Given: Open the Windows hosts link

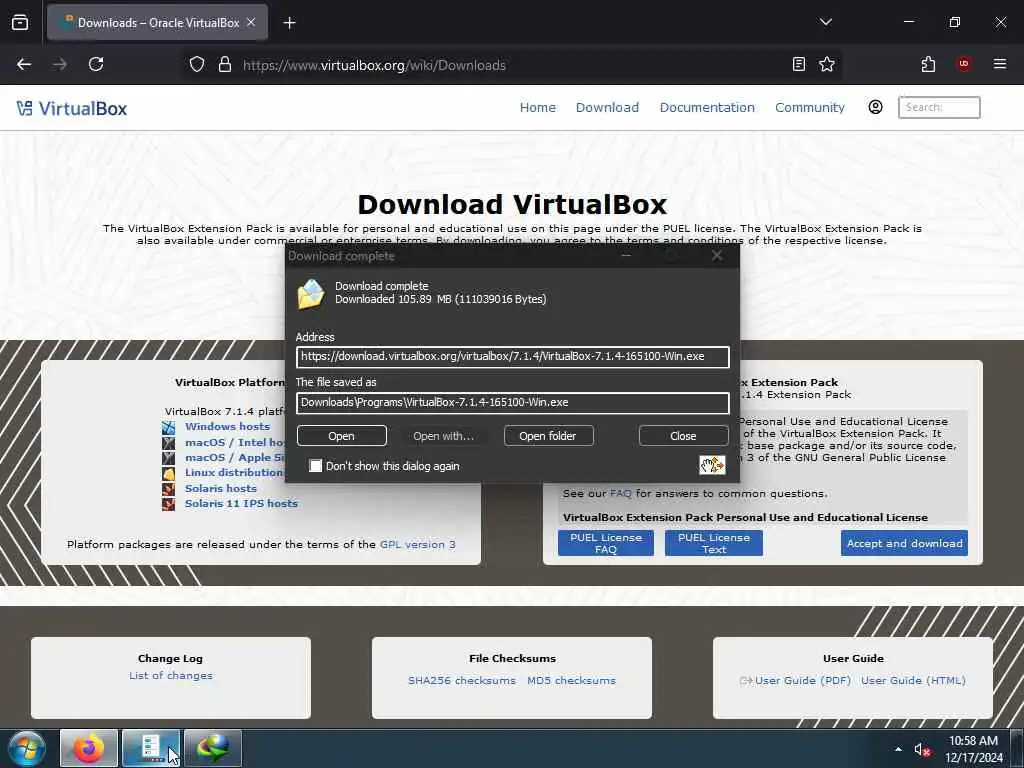Looking at the screenshot, I should click(x=227, y=426).
